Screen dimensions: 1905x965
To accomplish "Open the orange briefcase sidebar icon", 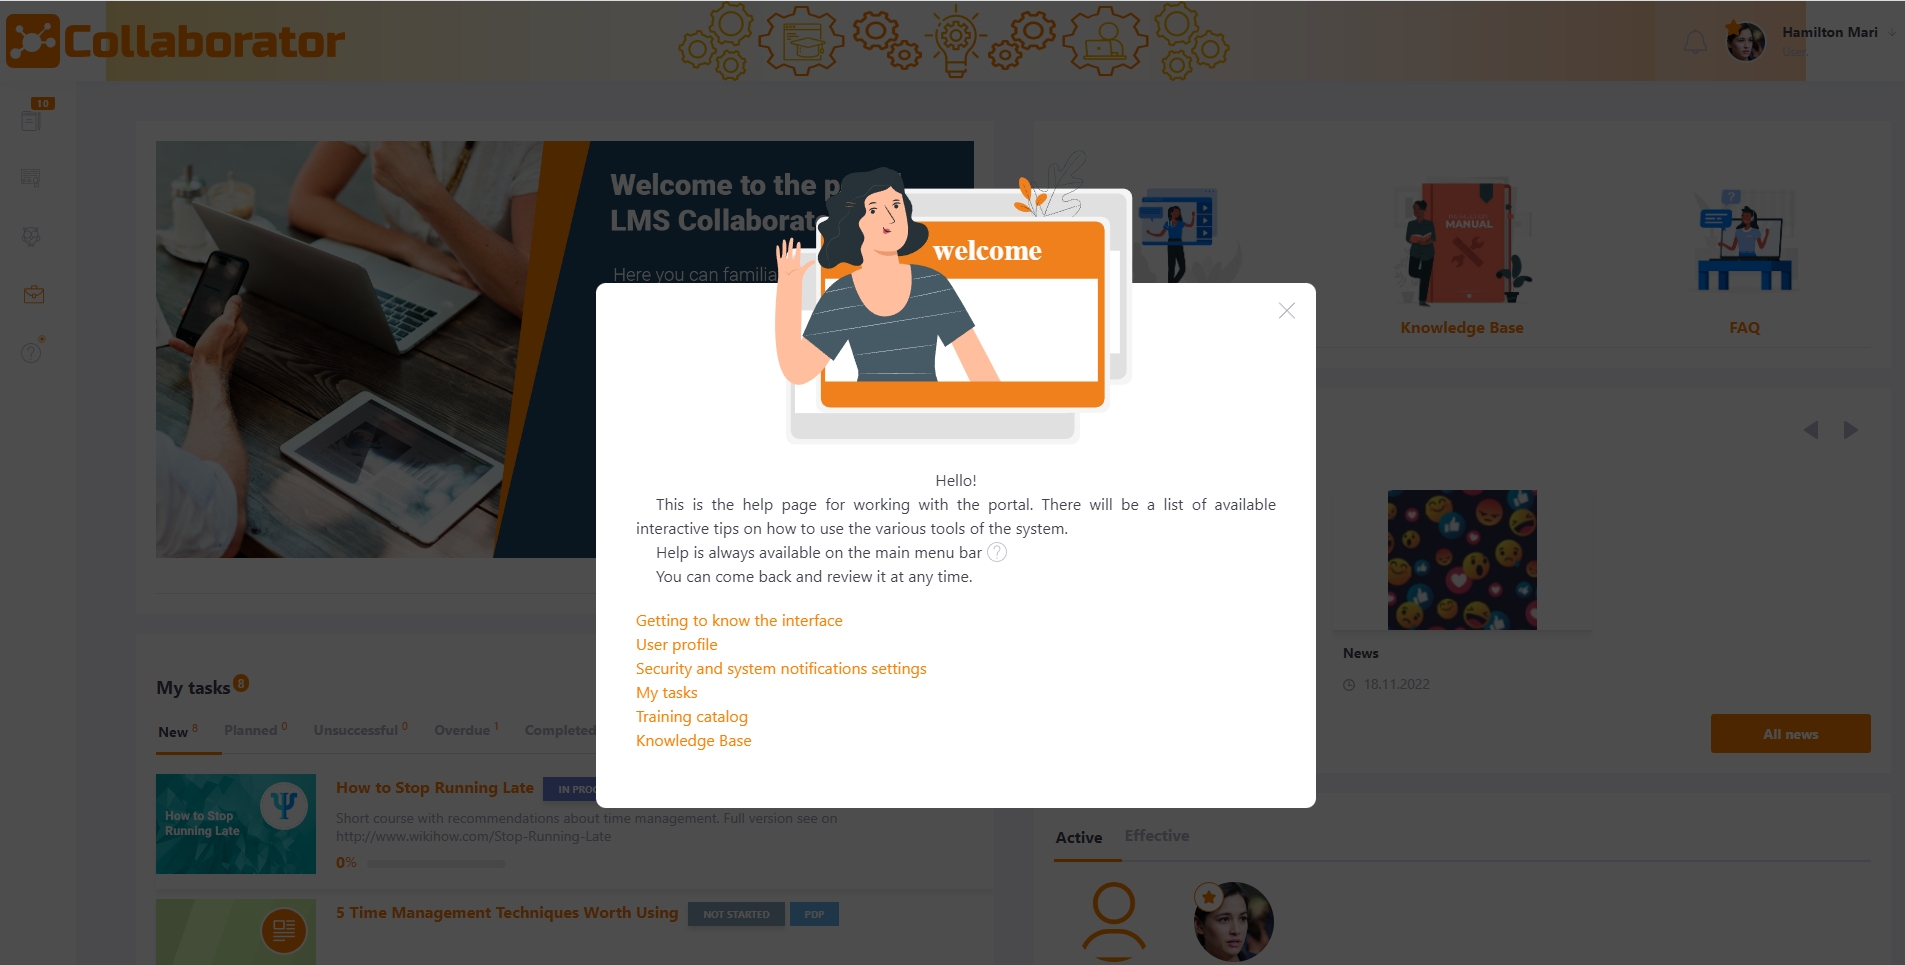I will click(x=33, y=294).
